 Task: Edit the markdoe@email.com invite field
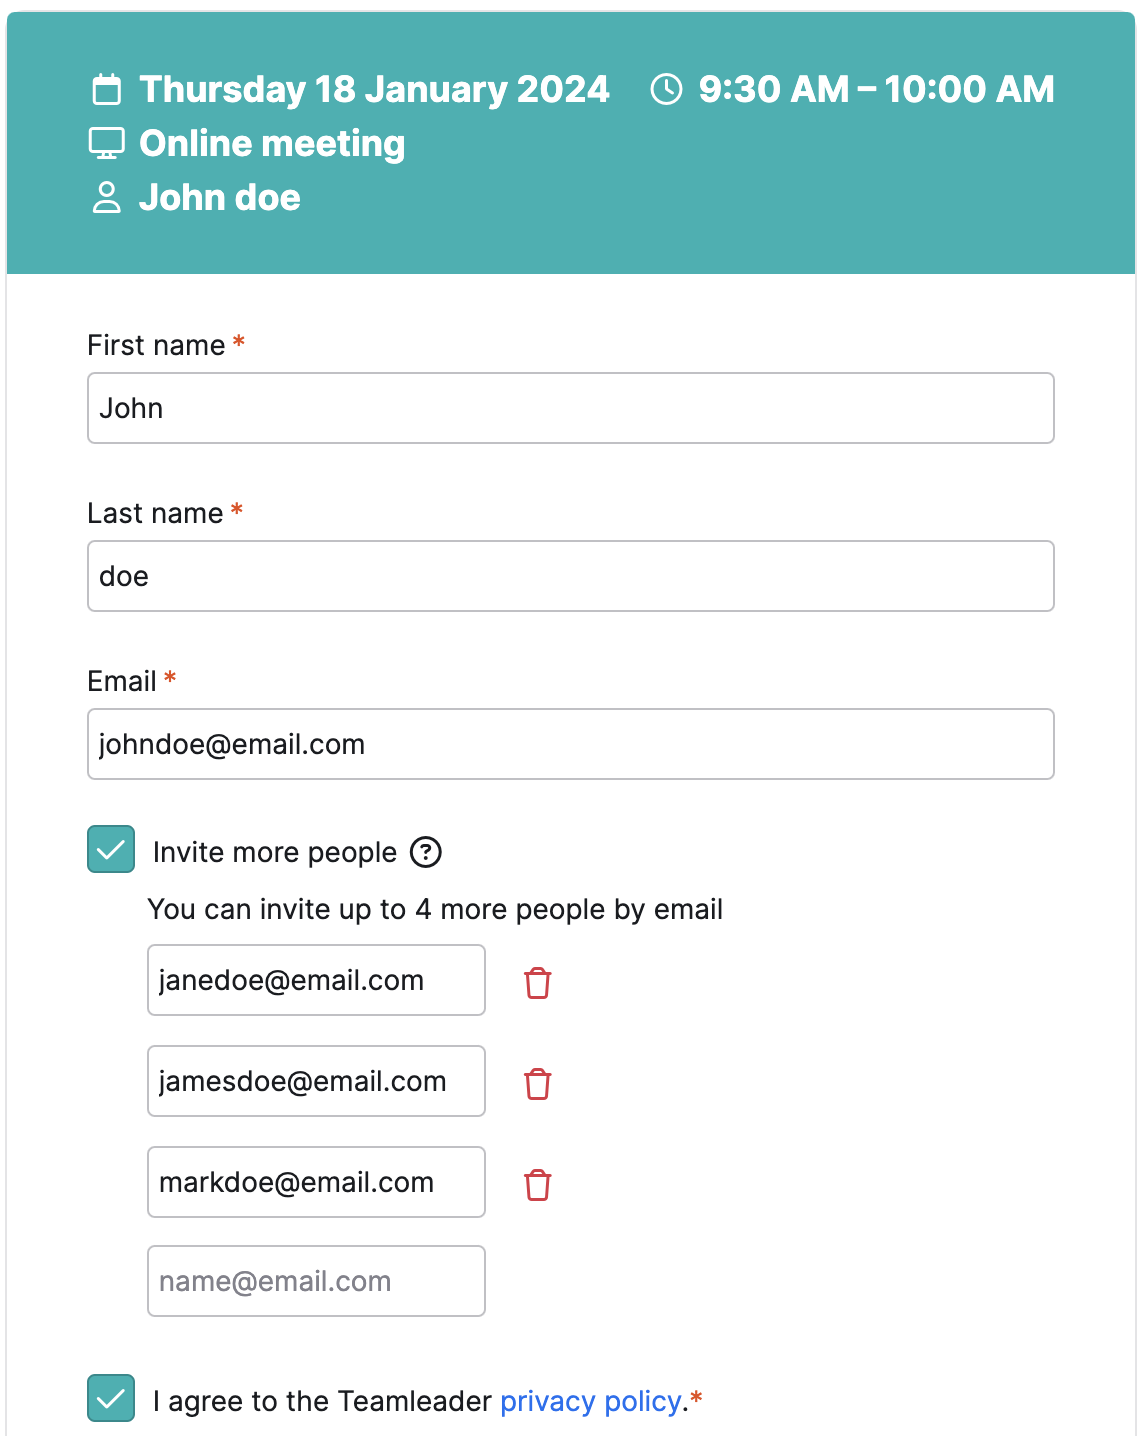[316, 1182]
